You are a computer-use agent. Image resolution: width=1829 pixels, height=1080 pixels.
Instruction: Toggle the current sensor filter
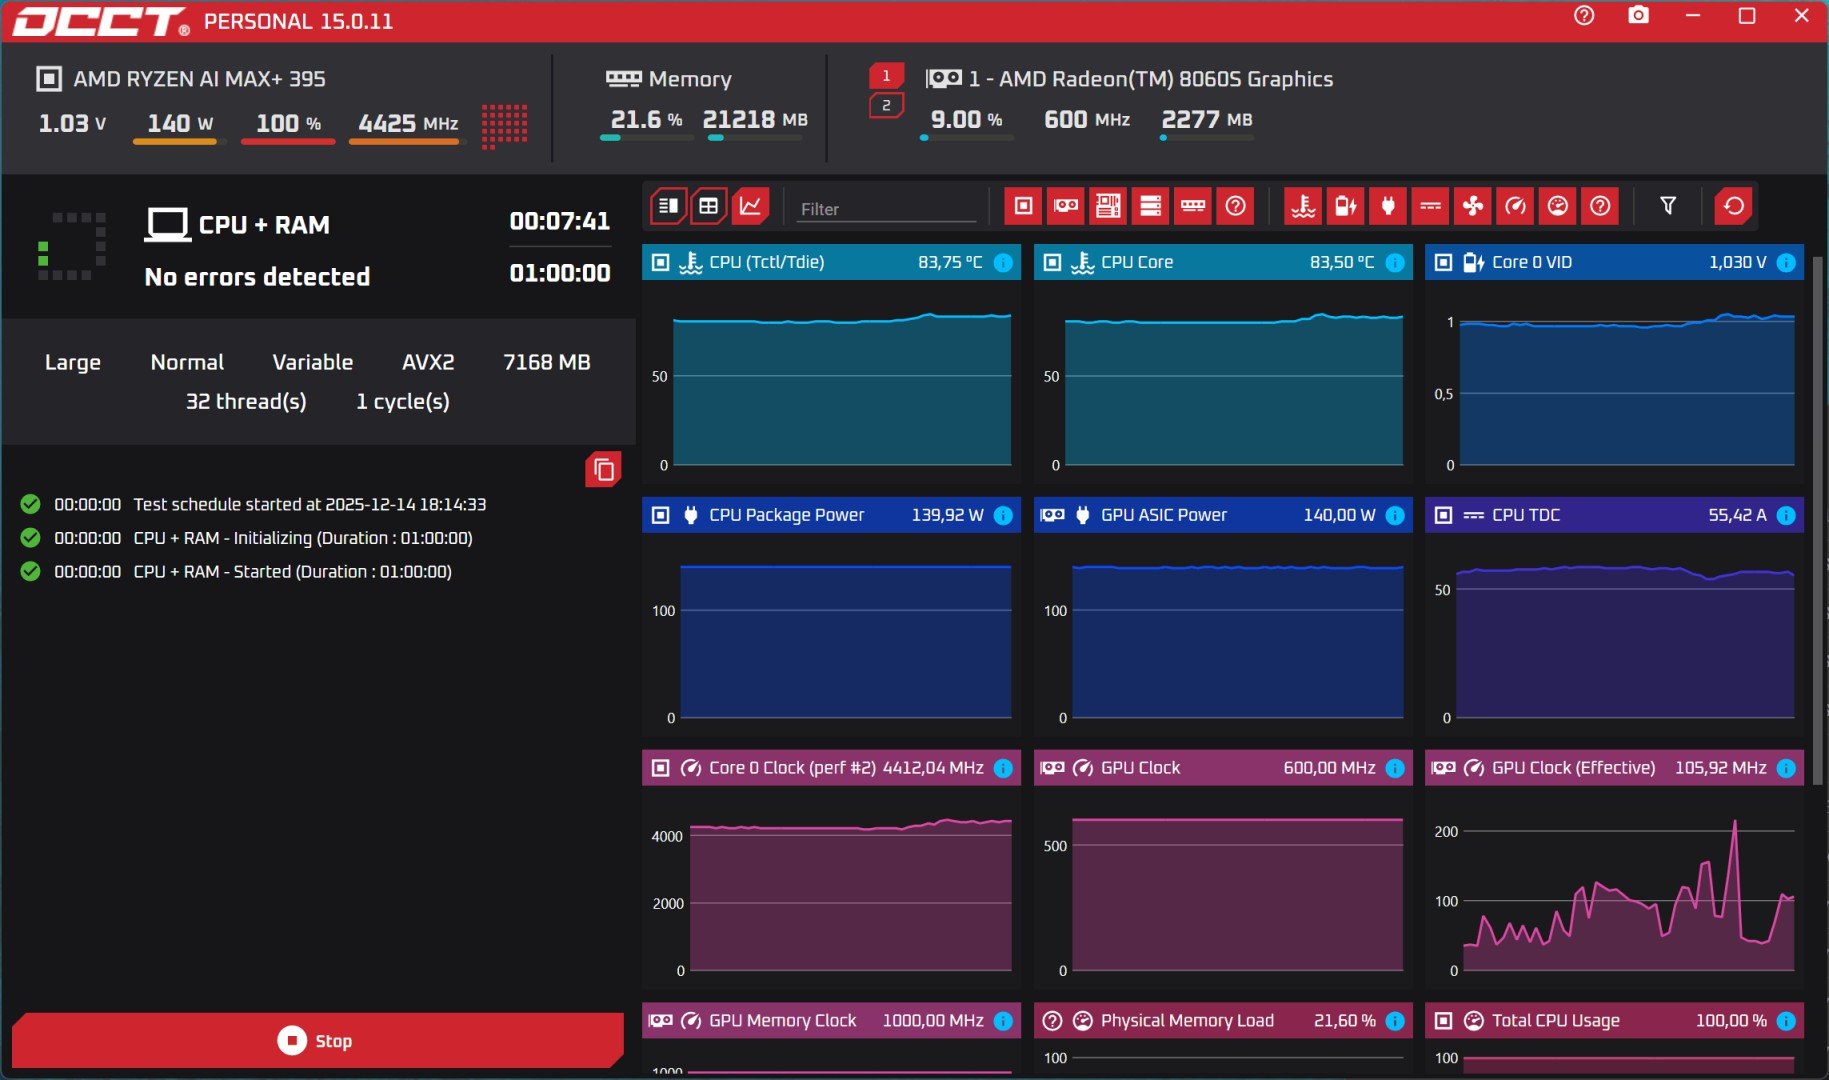(1431, 206)
